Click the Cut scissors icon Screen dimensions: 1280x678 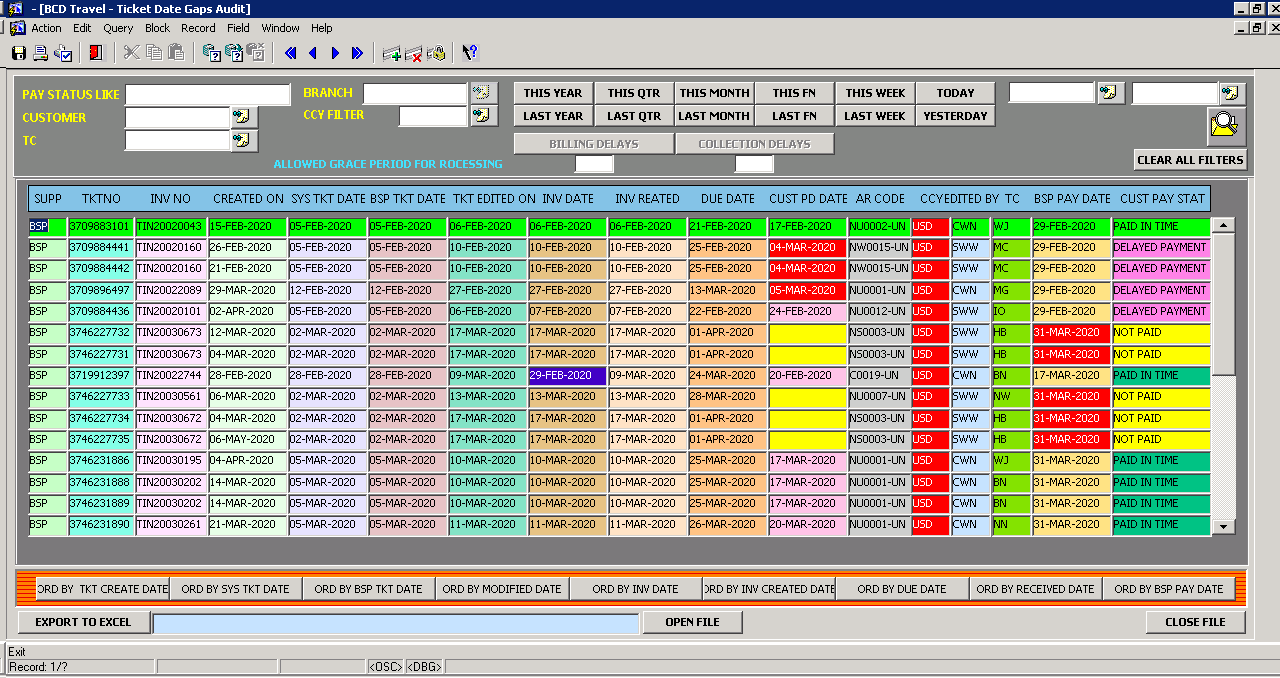pos(131,53)
